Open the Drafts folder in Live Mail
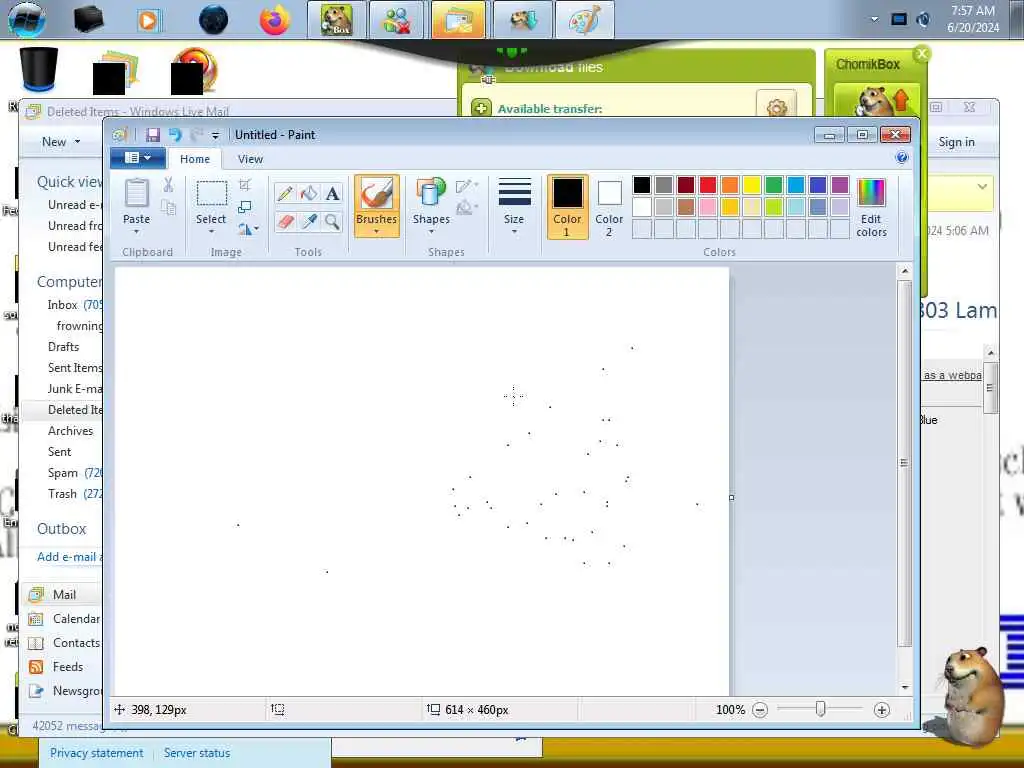Viewport: 1024px width, 768px height. tap(63, 347)
